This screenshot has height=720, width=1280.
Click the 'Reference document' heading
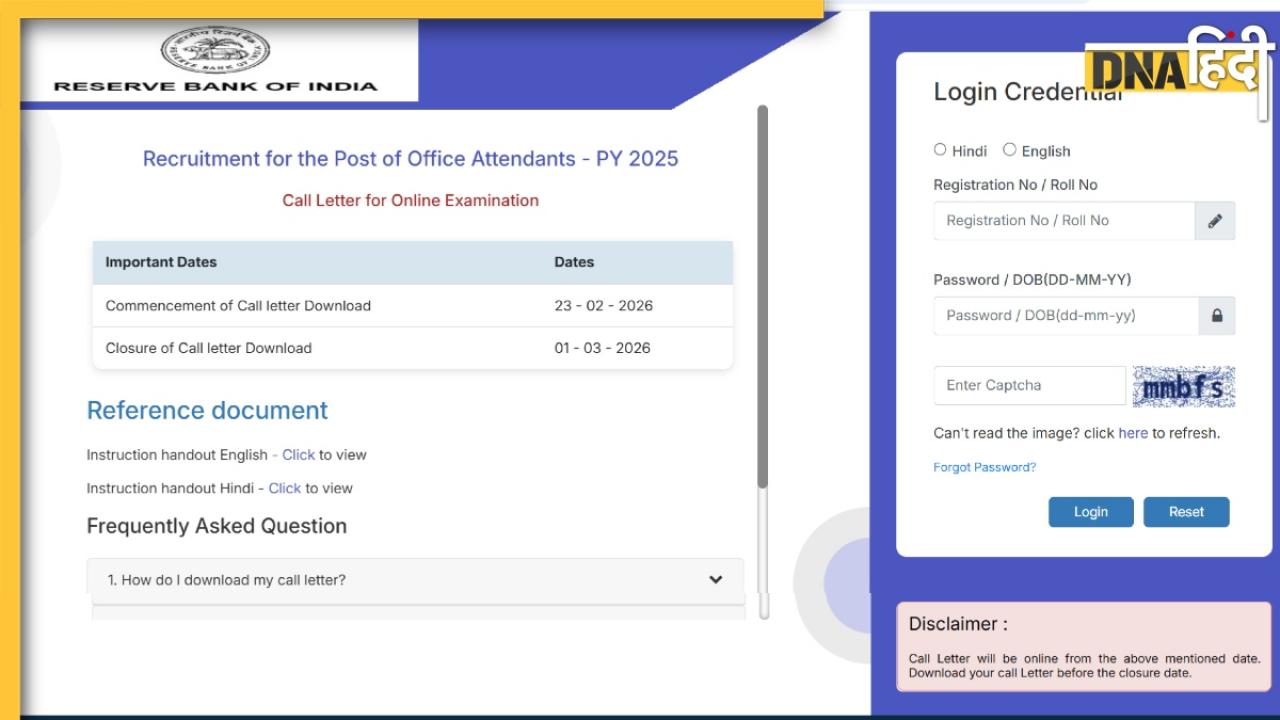tap(207, 411)
